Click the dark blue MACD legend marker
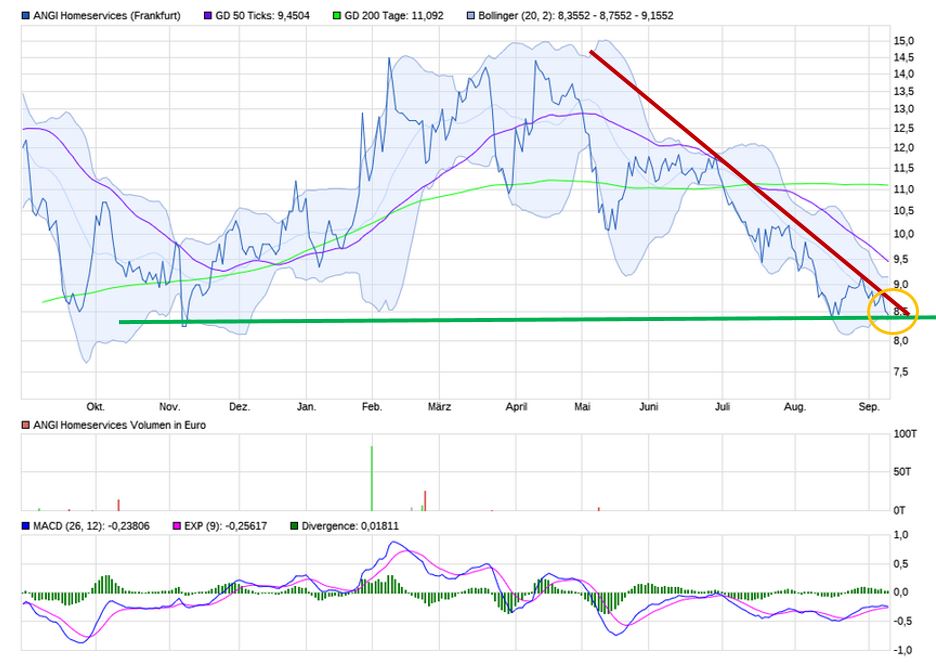This screenshot has width=936, height=670. tap(25, 525)
